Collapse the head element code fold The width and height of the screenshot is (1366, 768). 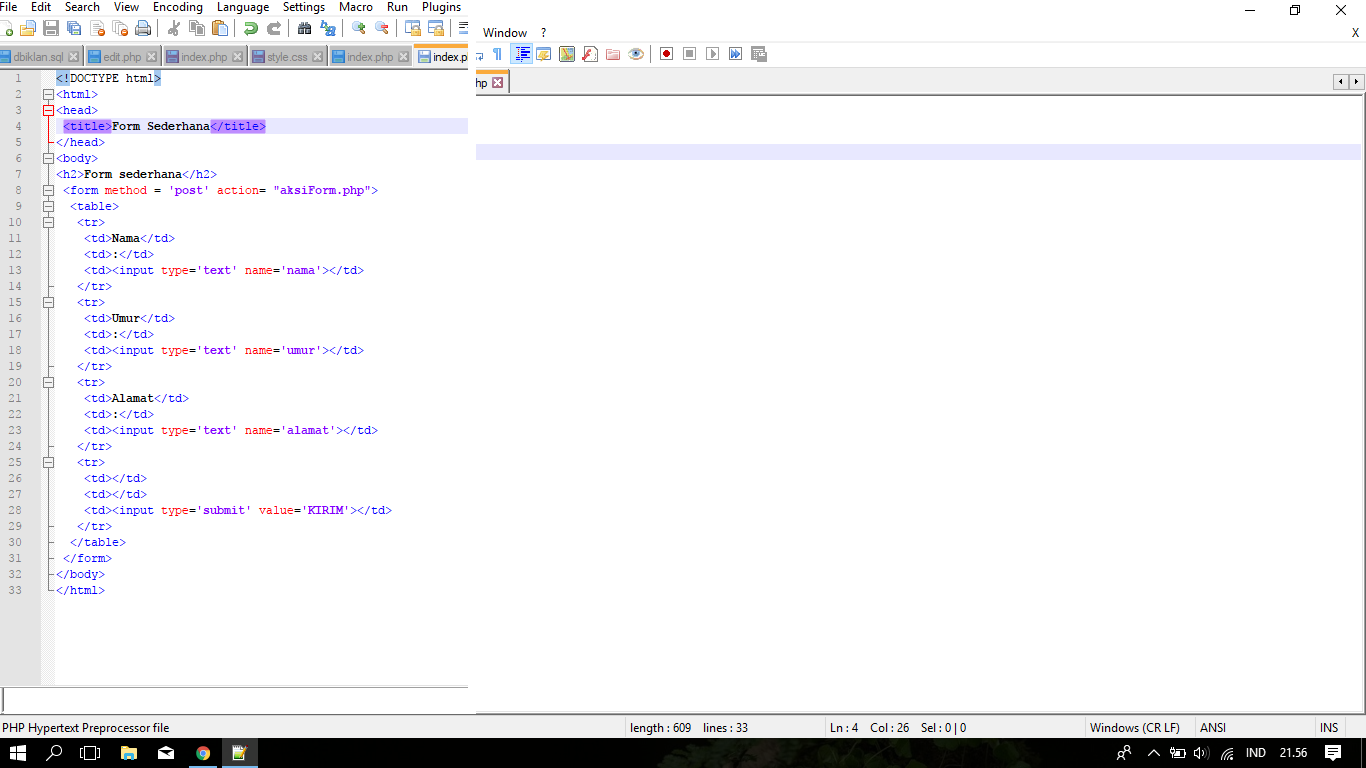49,110
